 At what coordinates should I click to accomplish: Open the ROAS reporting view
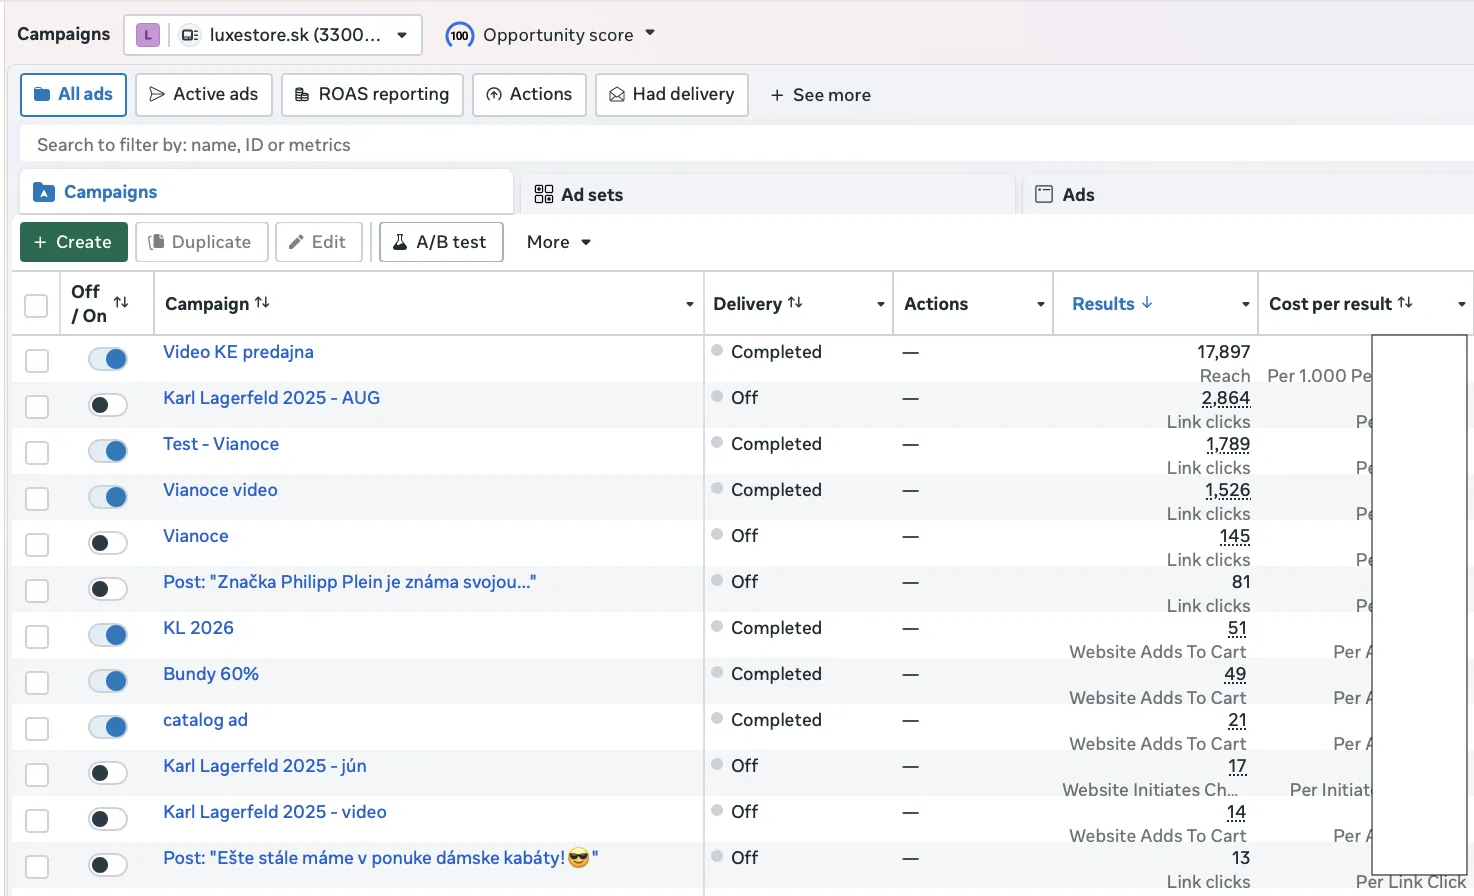click(x=372, y=95)
